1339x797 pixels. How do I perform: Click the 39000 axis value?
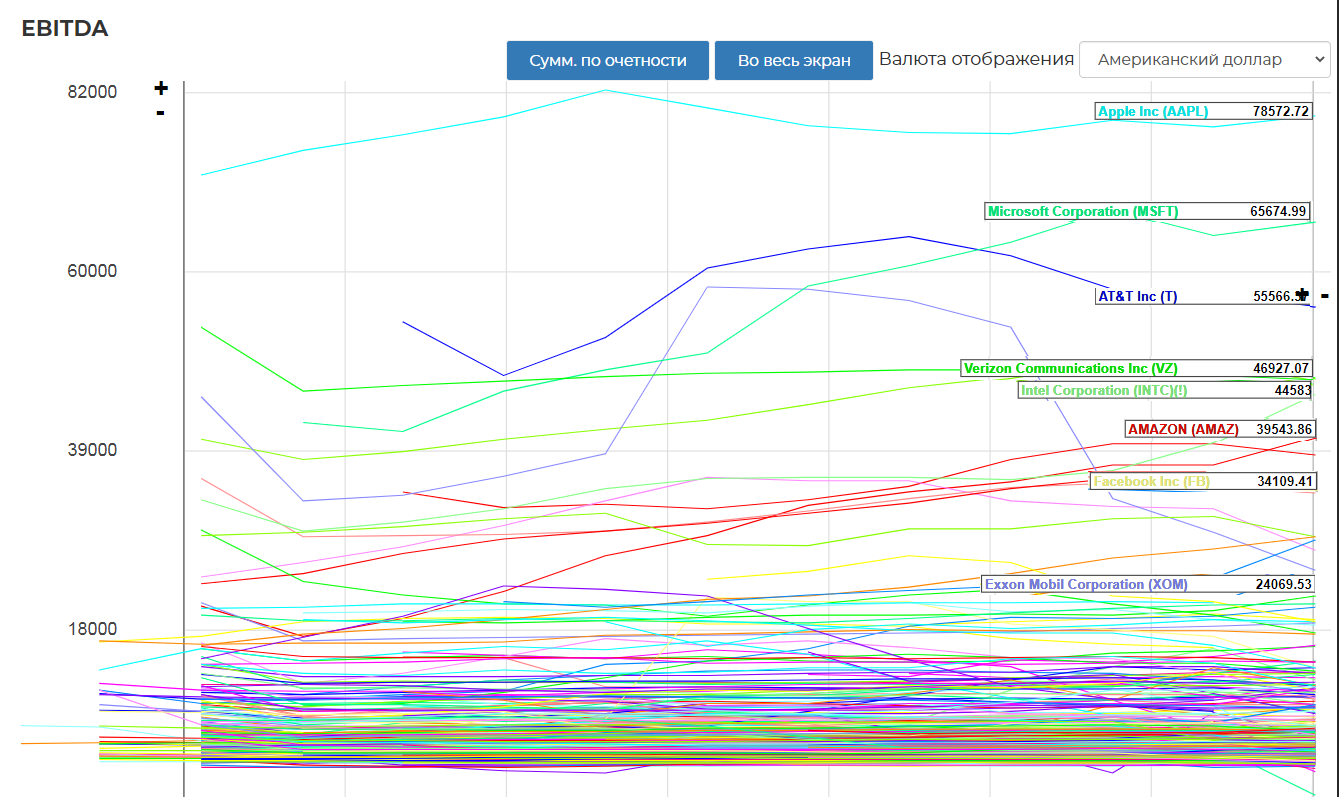pos(92,450)
